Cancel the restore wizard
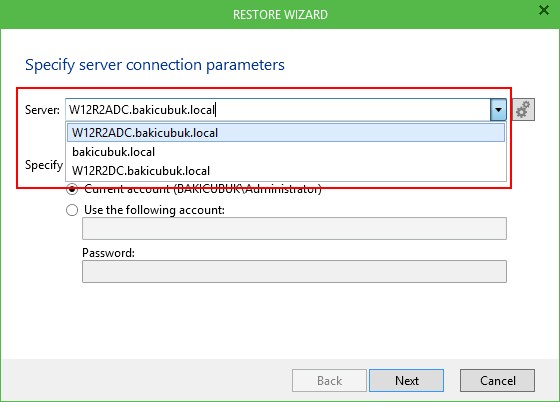This screenshot has height=402, width=560. (x=498, y=381)
